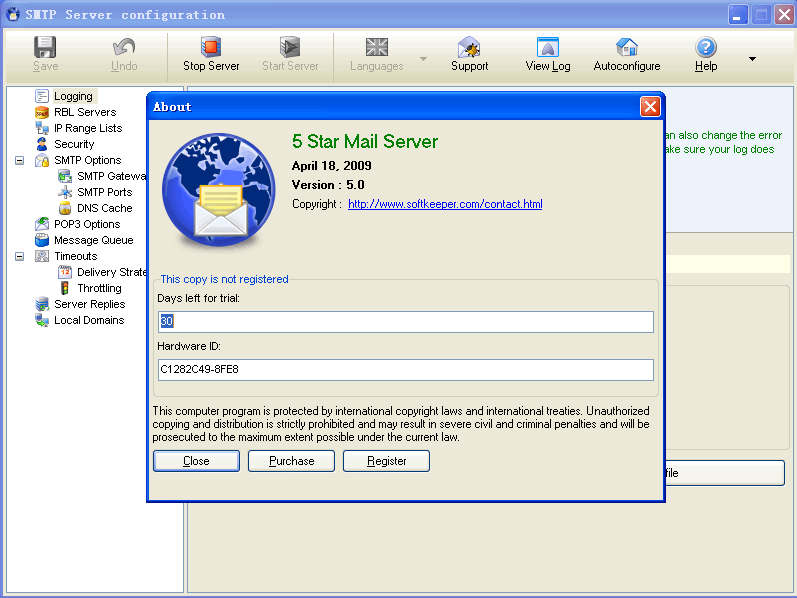Image resolution: width=797 pixels, height=598 pixels.
Task: Click the Days left for trial field
Action: (406, 322)
